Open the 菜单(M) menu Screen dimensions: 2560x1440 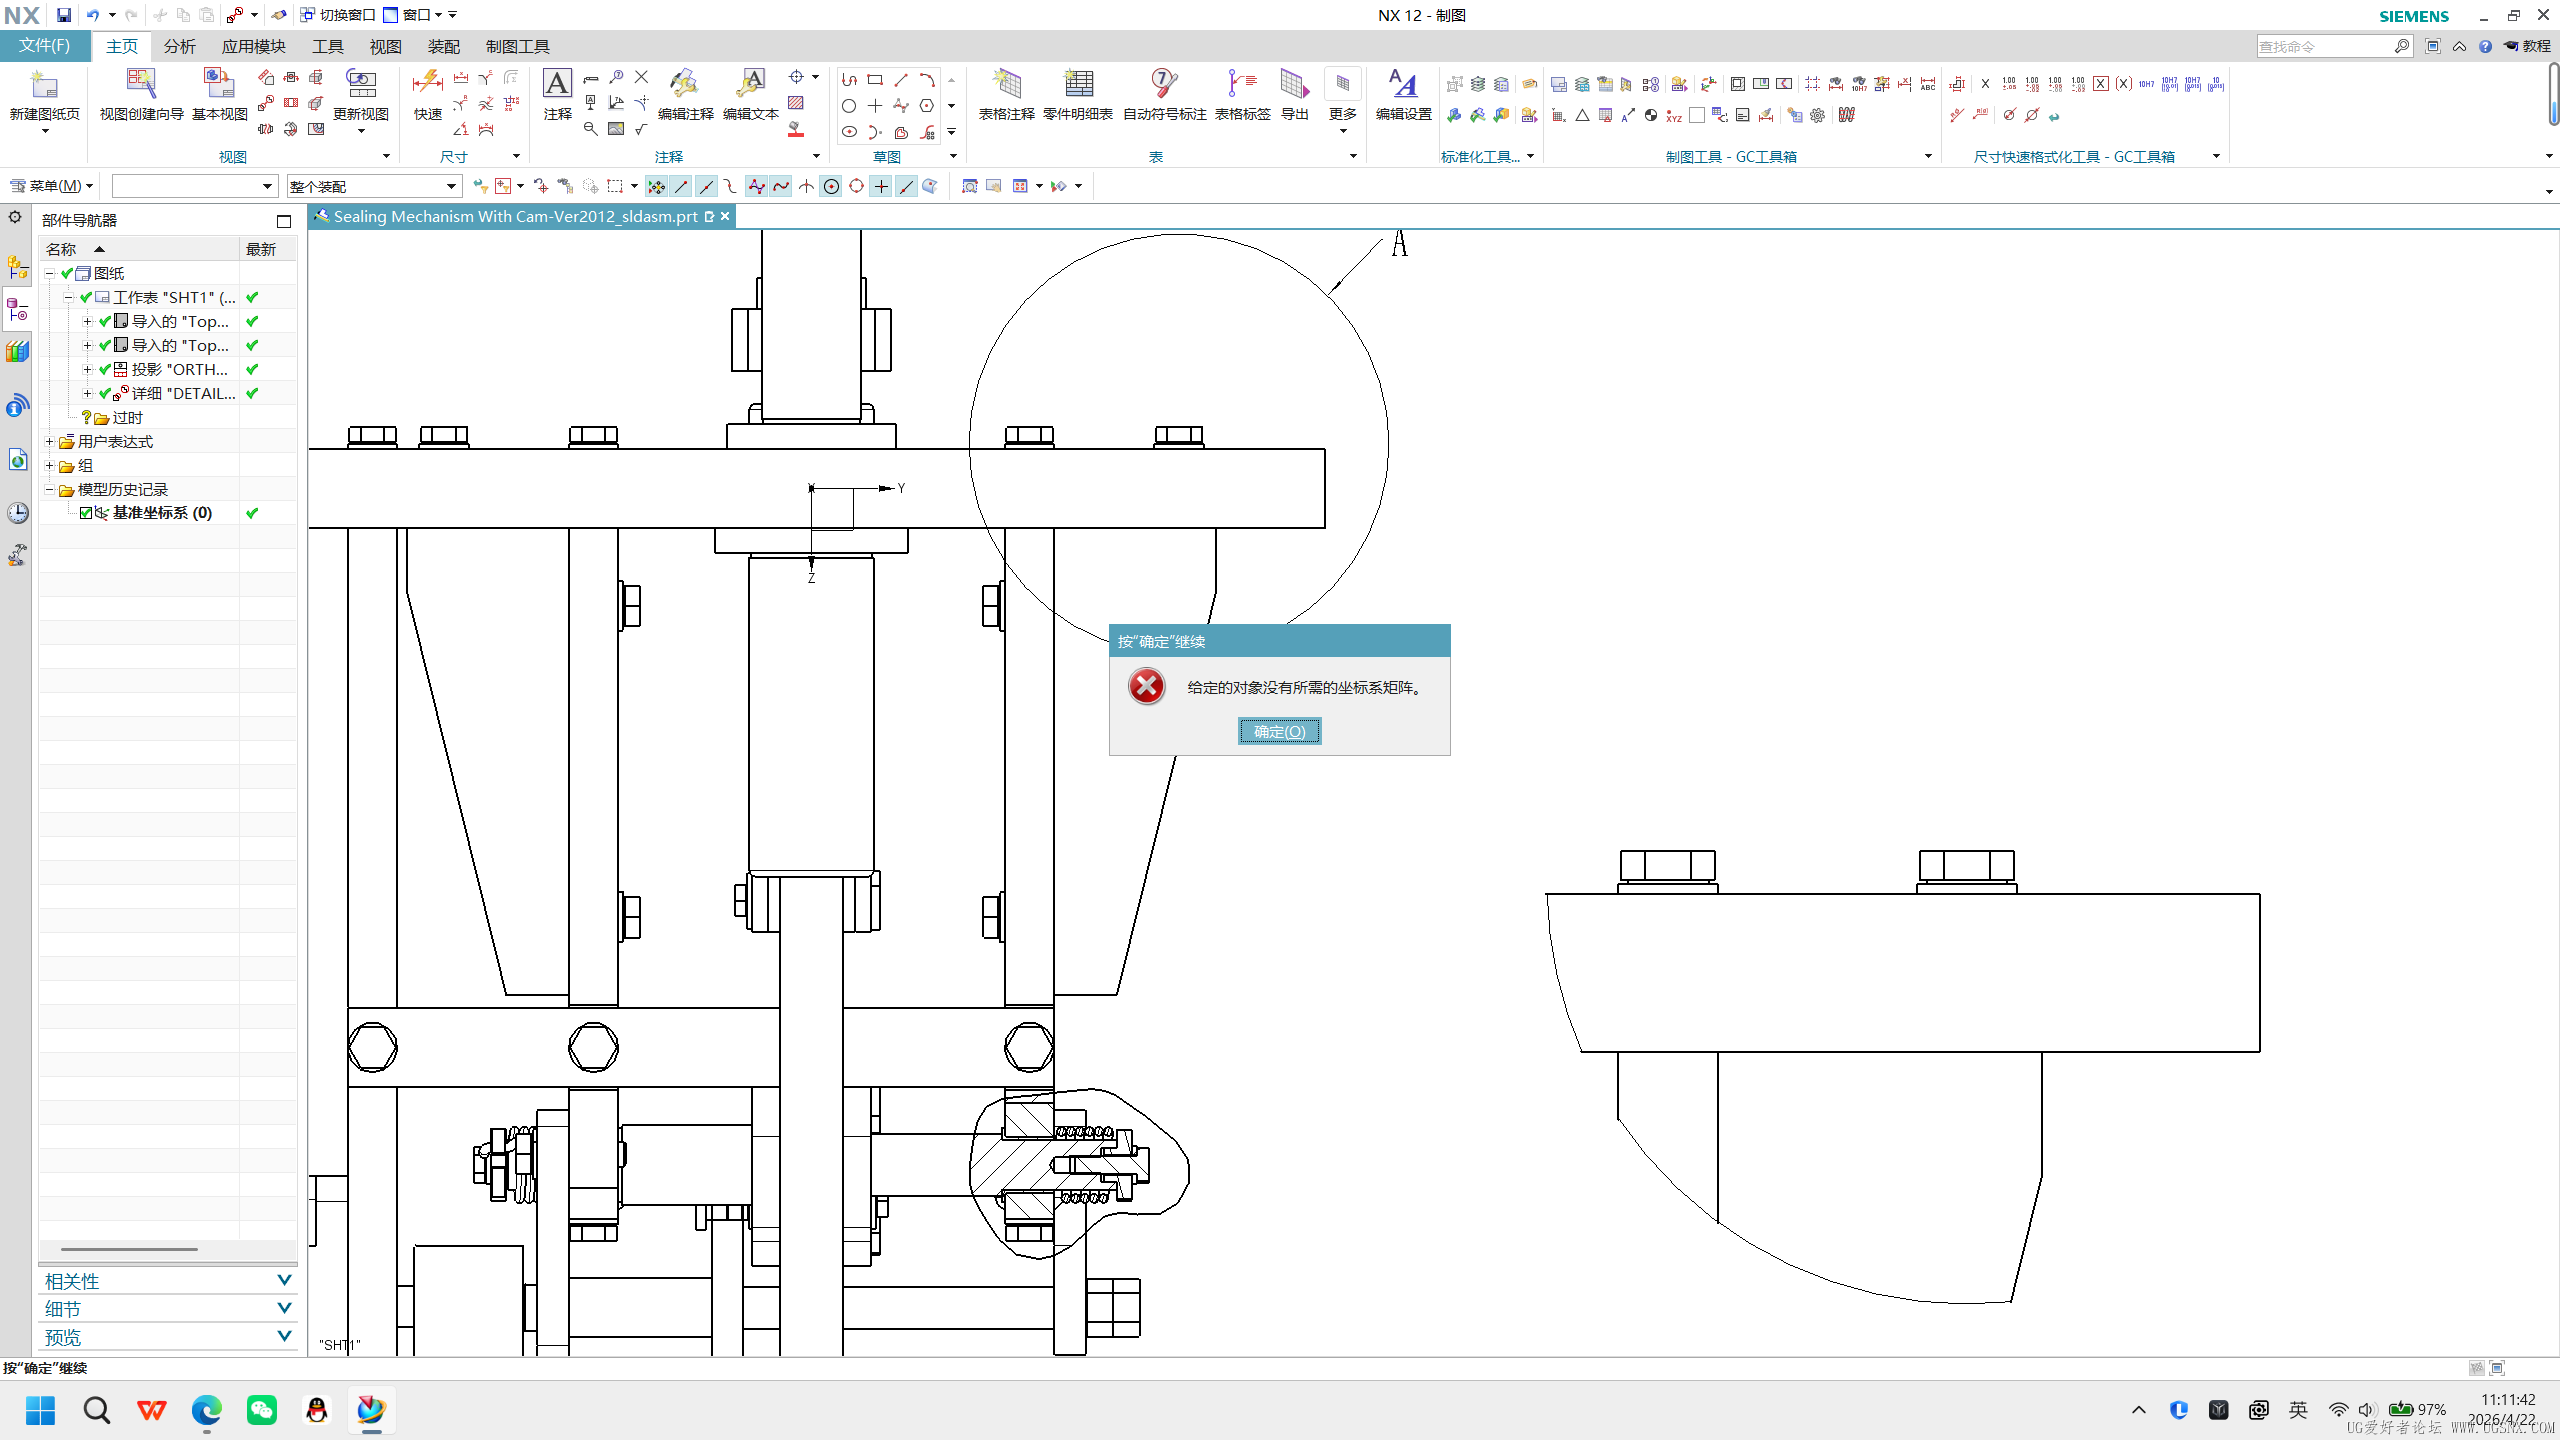pyautogui.click(x=51, y=186)
